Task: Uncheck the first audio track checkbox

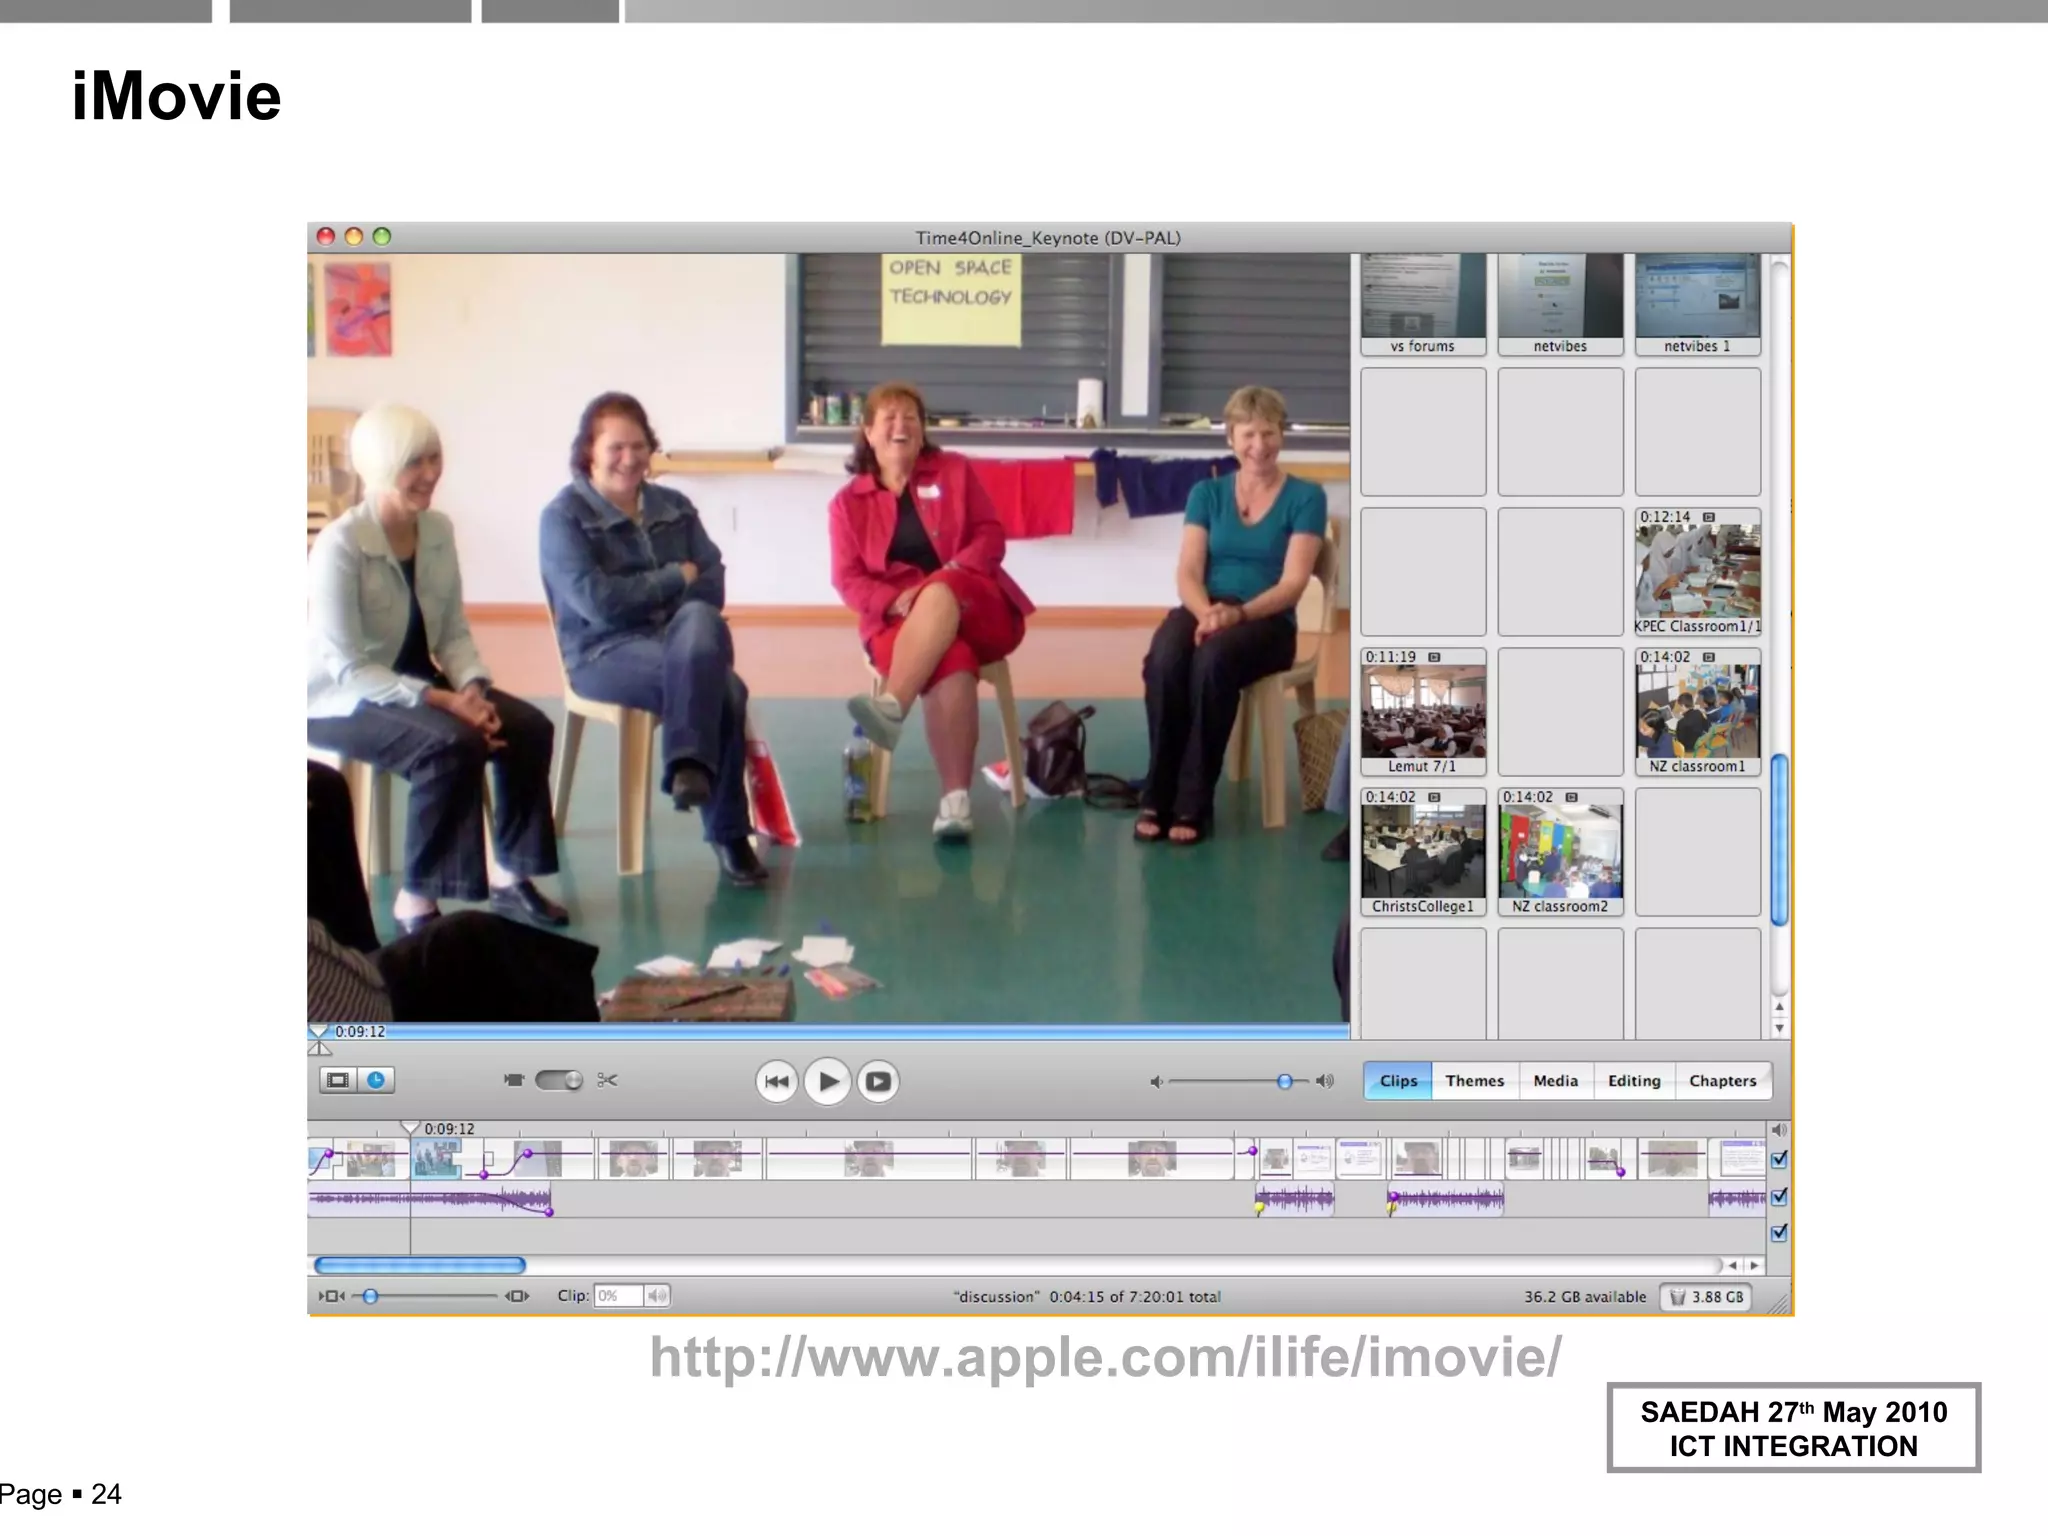Action: click(1779, 1196)
